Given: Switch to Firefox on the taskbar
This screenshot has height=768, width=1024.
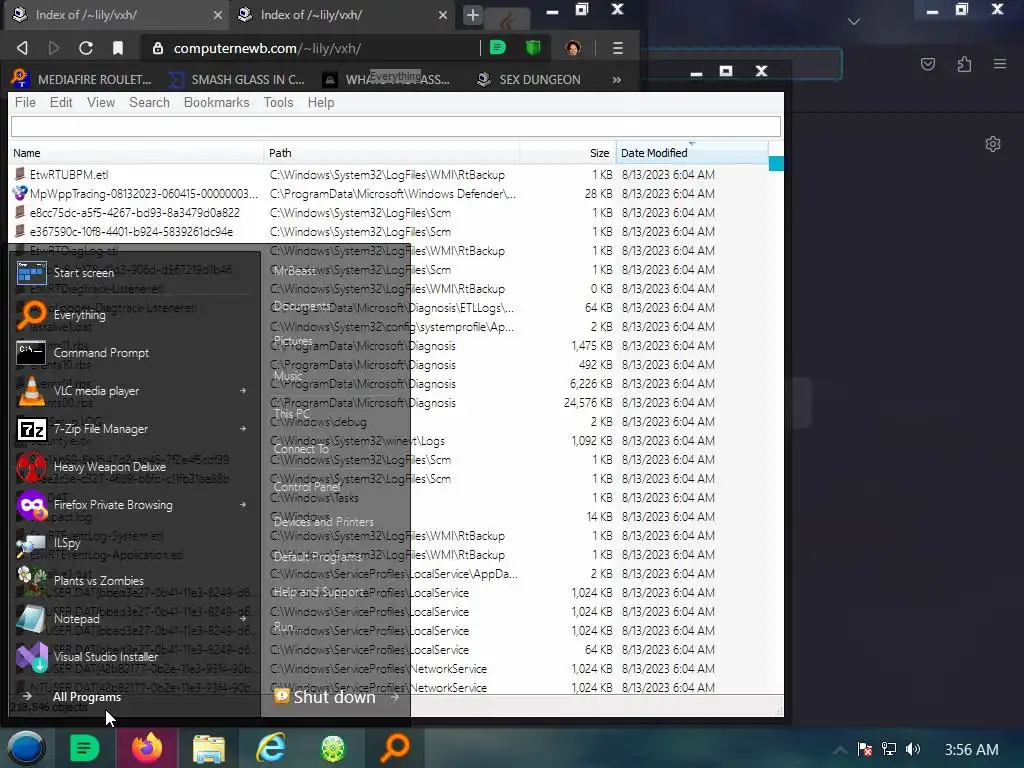Looking at the screenshot, I should (147, 748).
